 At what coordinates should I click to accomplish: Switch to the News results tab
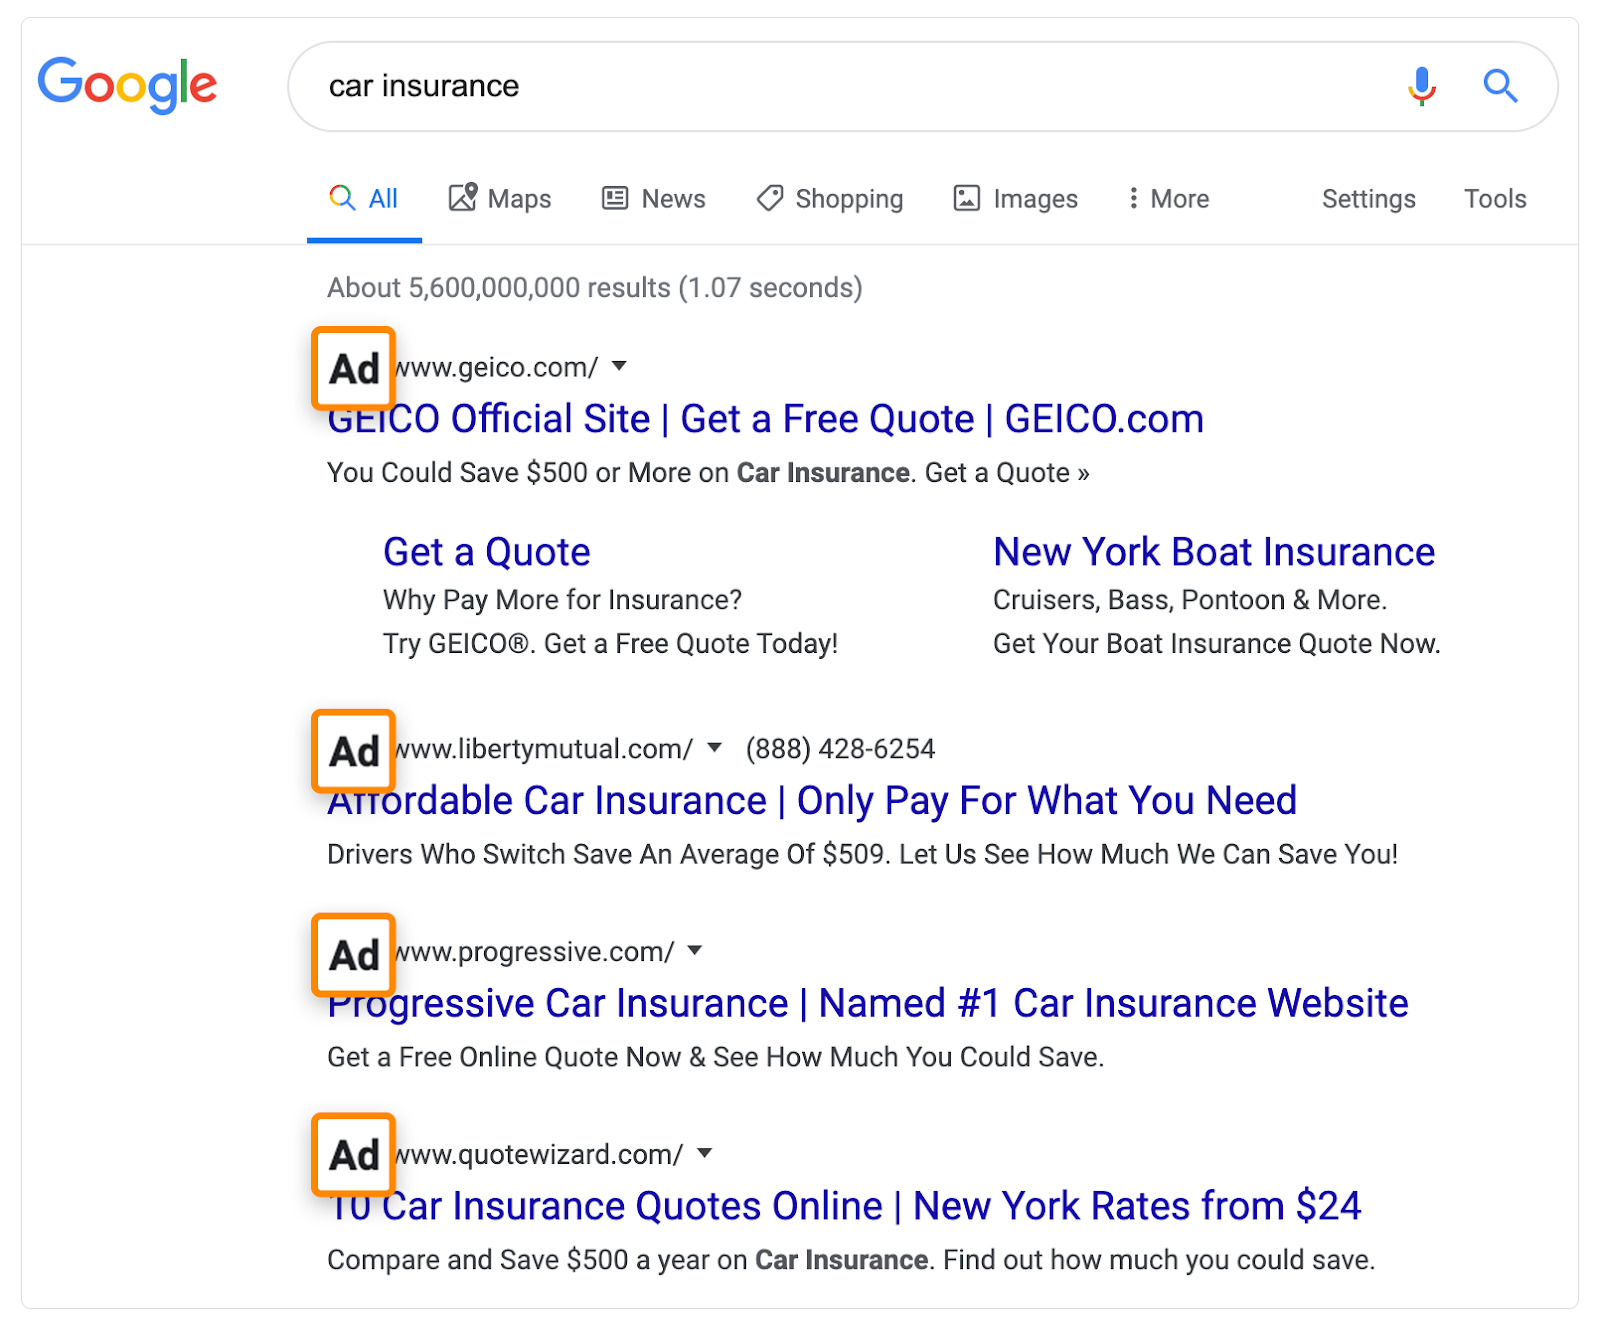coord(654,198)
